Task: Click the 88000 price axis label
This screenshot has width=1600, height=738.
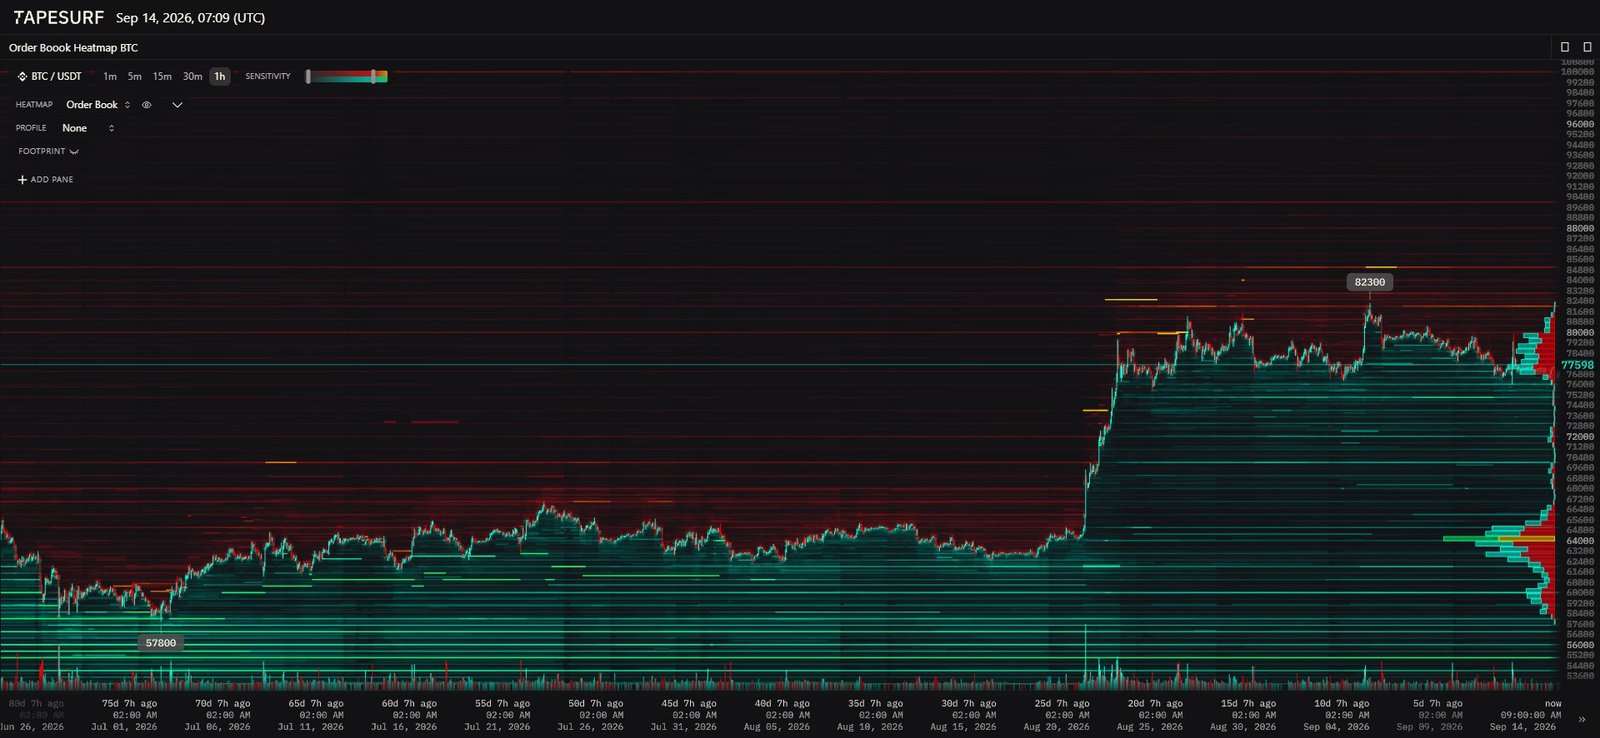Action: 1579,228
